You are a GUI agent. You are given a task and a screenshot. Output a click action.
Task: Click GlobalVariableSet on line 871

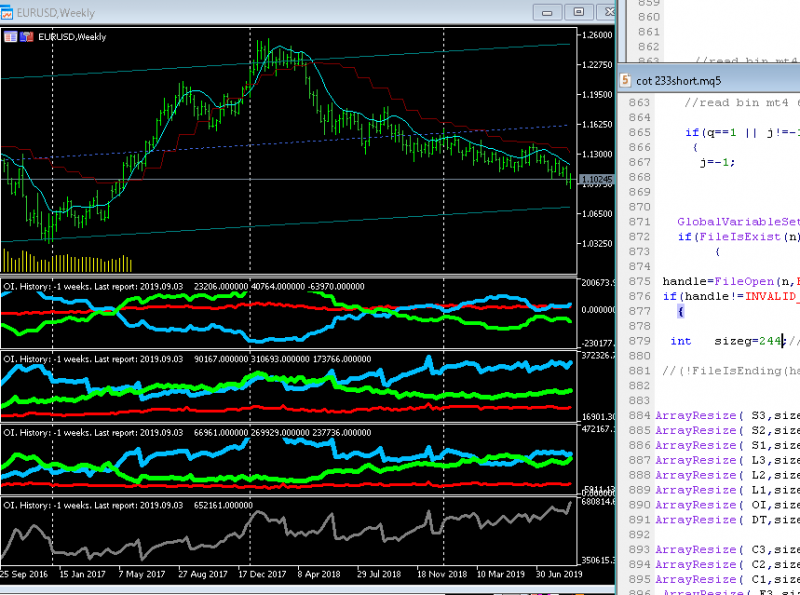(739, 222)
